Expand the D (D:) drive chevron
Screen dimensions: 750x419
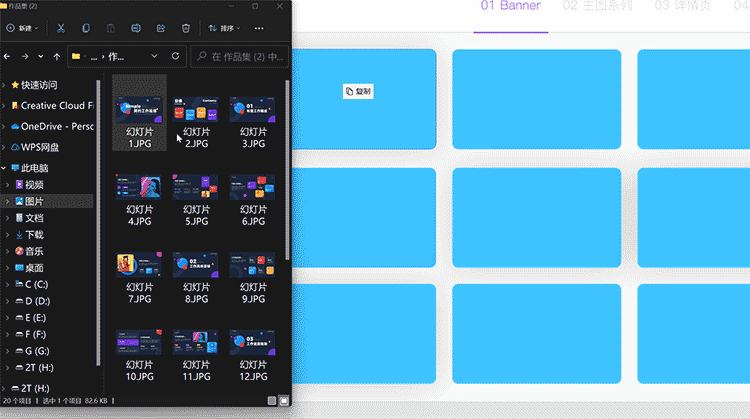[8, 301]
